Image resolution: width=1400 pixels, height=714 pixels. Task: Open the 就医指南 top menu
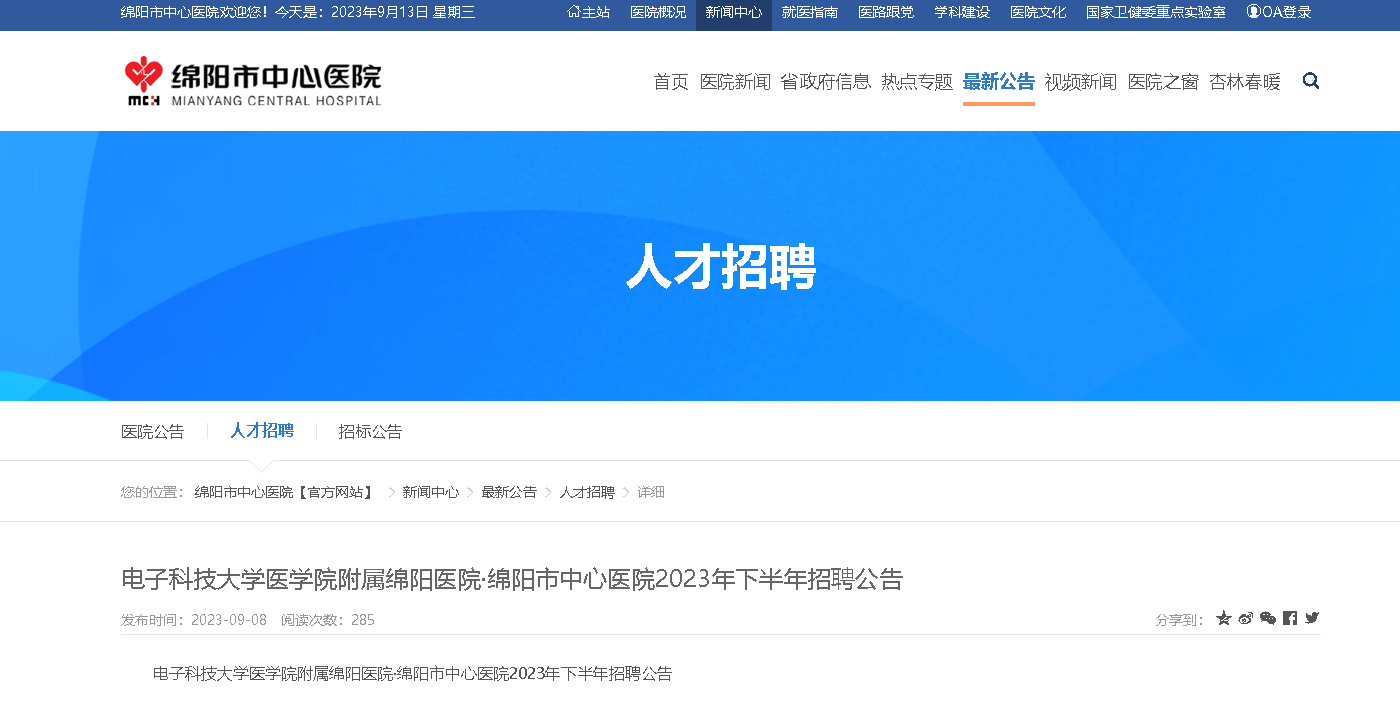pos(810,13)
